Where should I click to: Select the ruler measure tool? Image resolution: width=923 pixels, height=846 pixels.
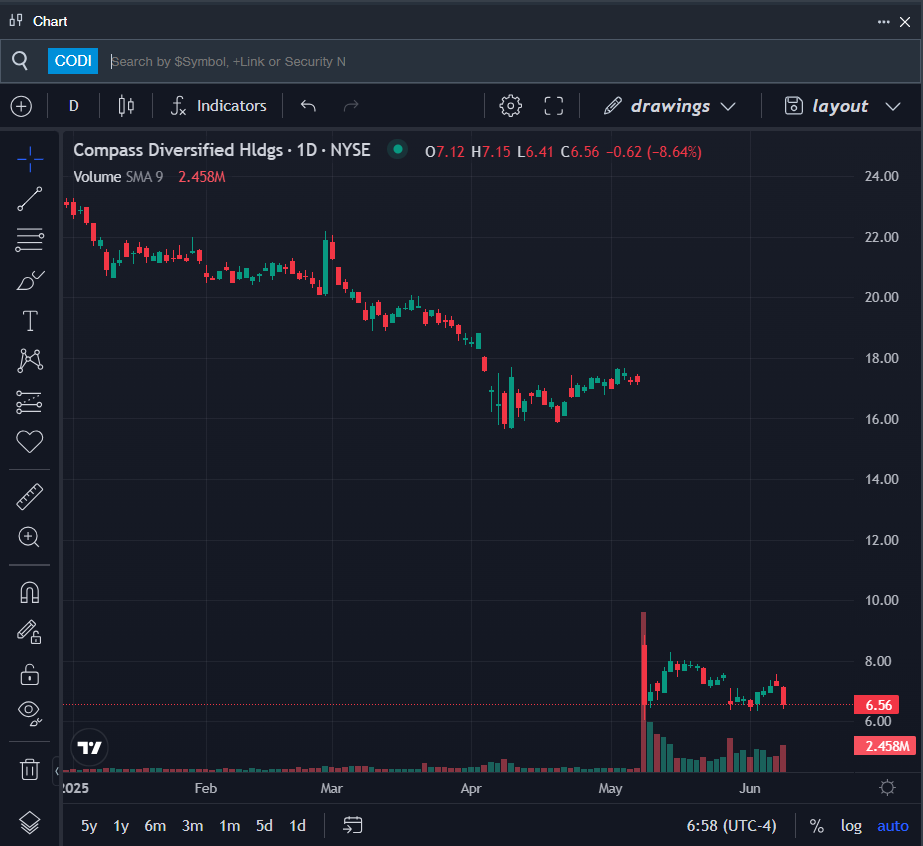(x=29, y=496)
